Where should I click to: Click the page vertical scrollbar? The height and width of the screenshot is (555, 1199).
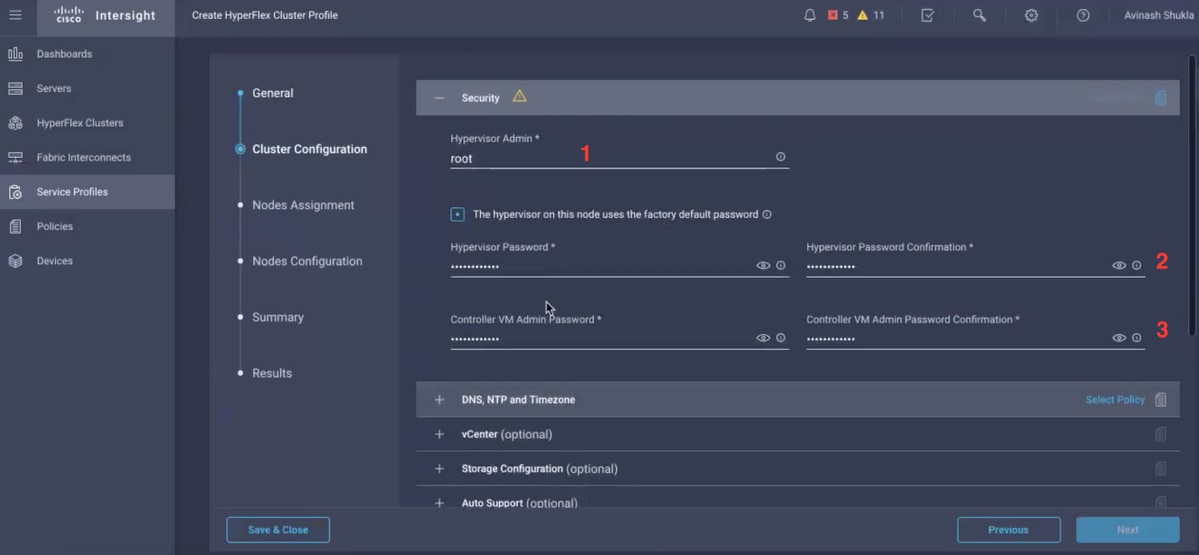pyautogui.click(x=1193, y=195)
